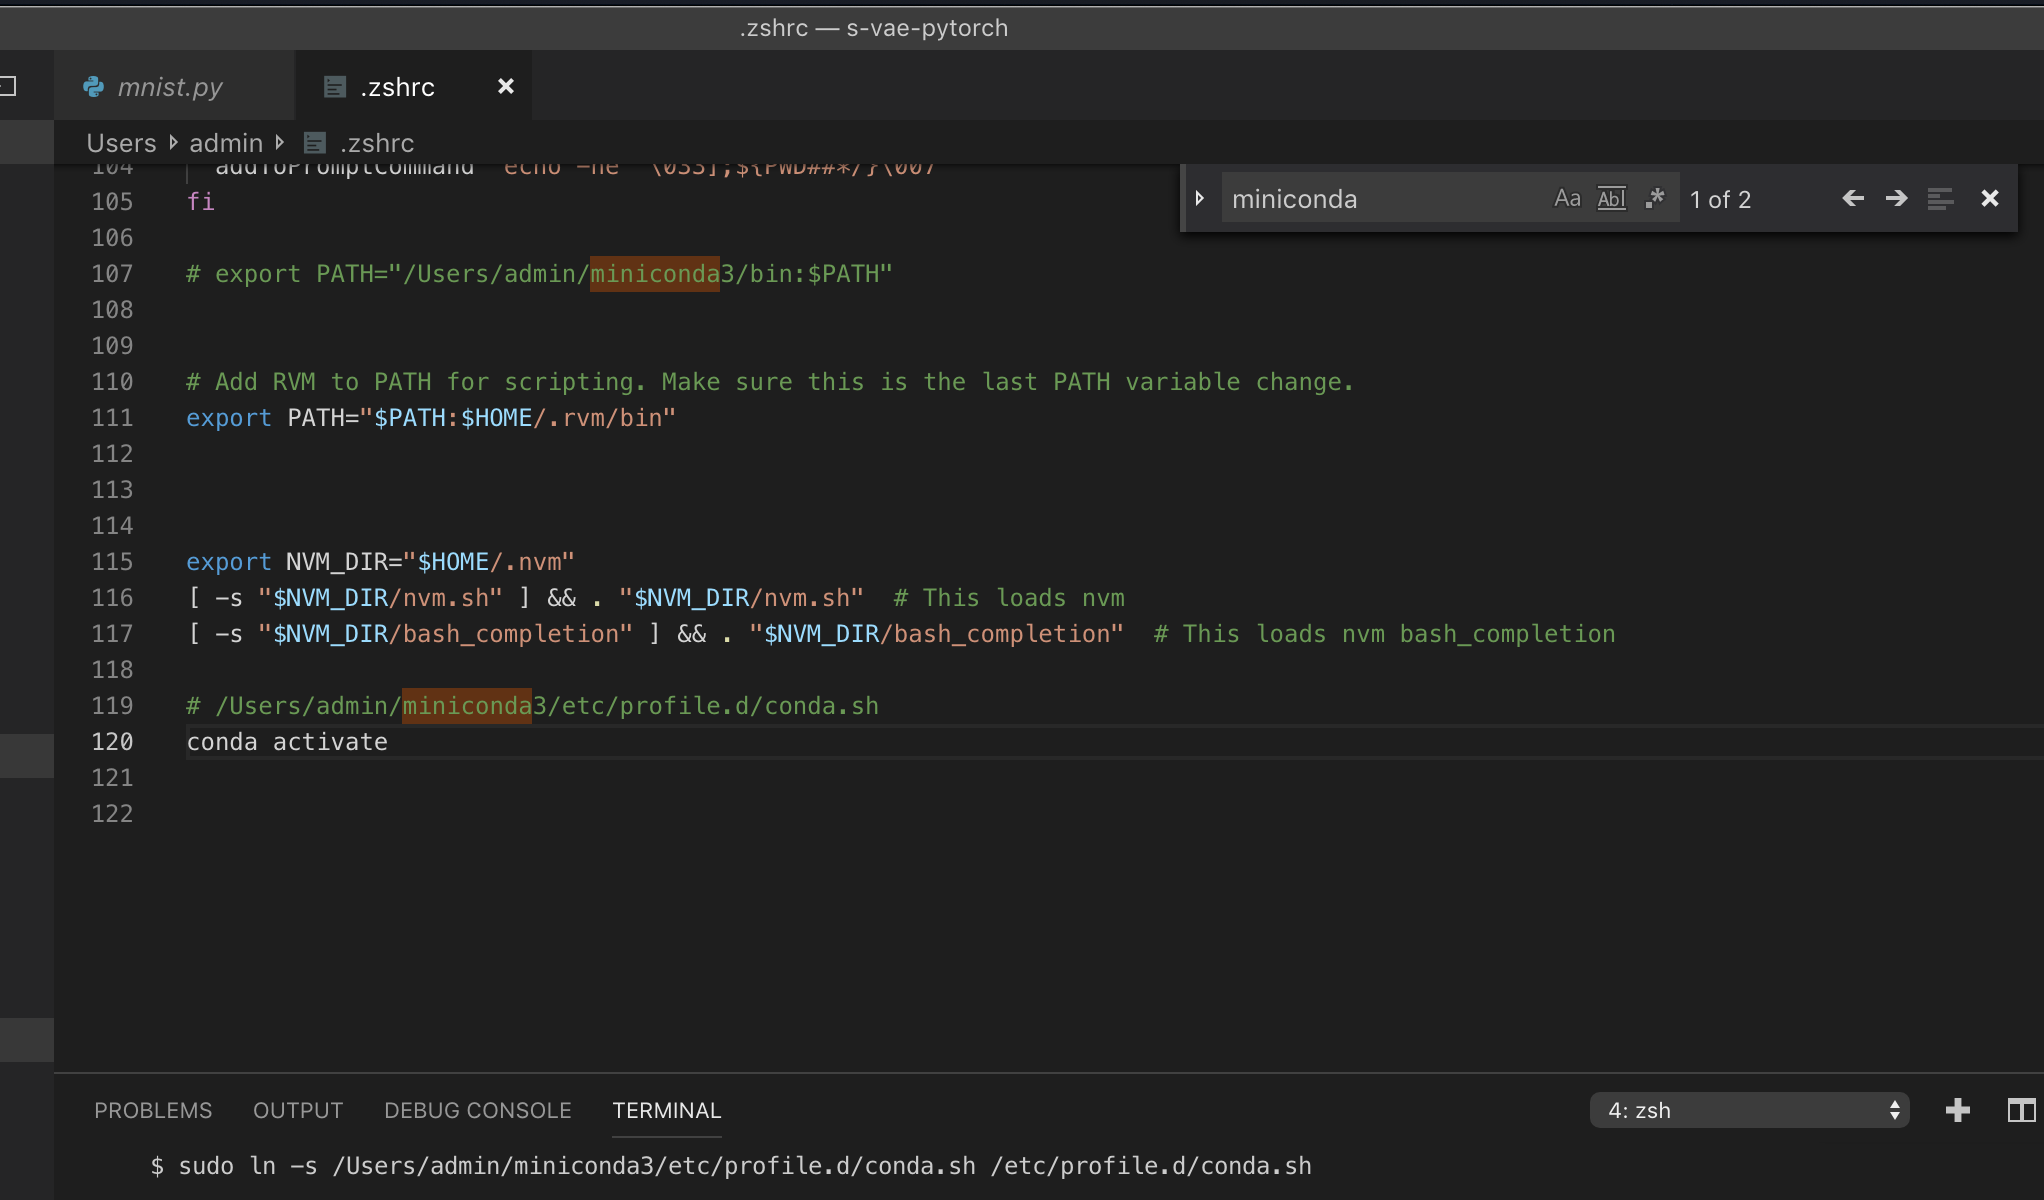Open a new terminal with the plus icon
This screenshot has width=2044, height=1200.
pos(1956,1110)
